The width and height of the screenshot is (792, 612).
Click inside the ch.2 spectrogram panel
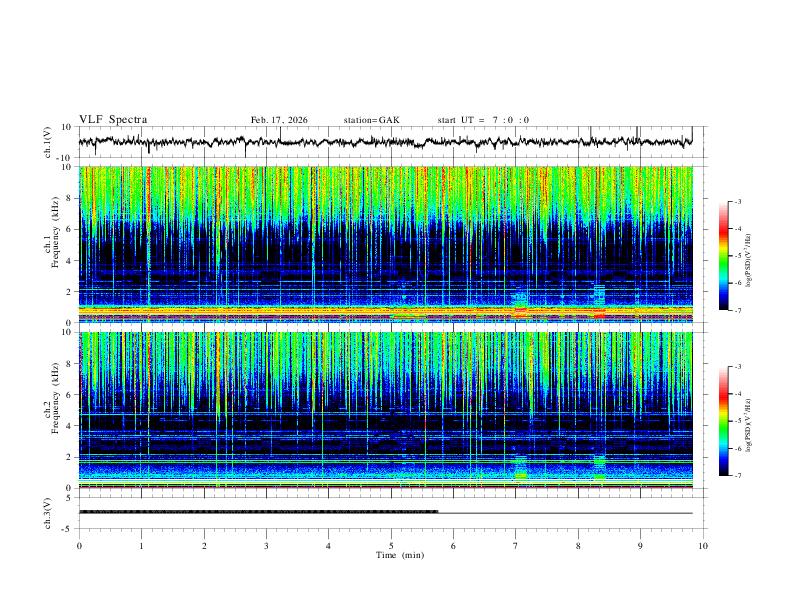[x=385, y=410]
